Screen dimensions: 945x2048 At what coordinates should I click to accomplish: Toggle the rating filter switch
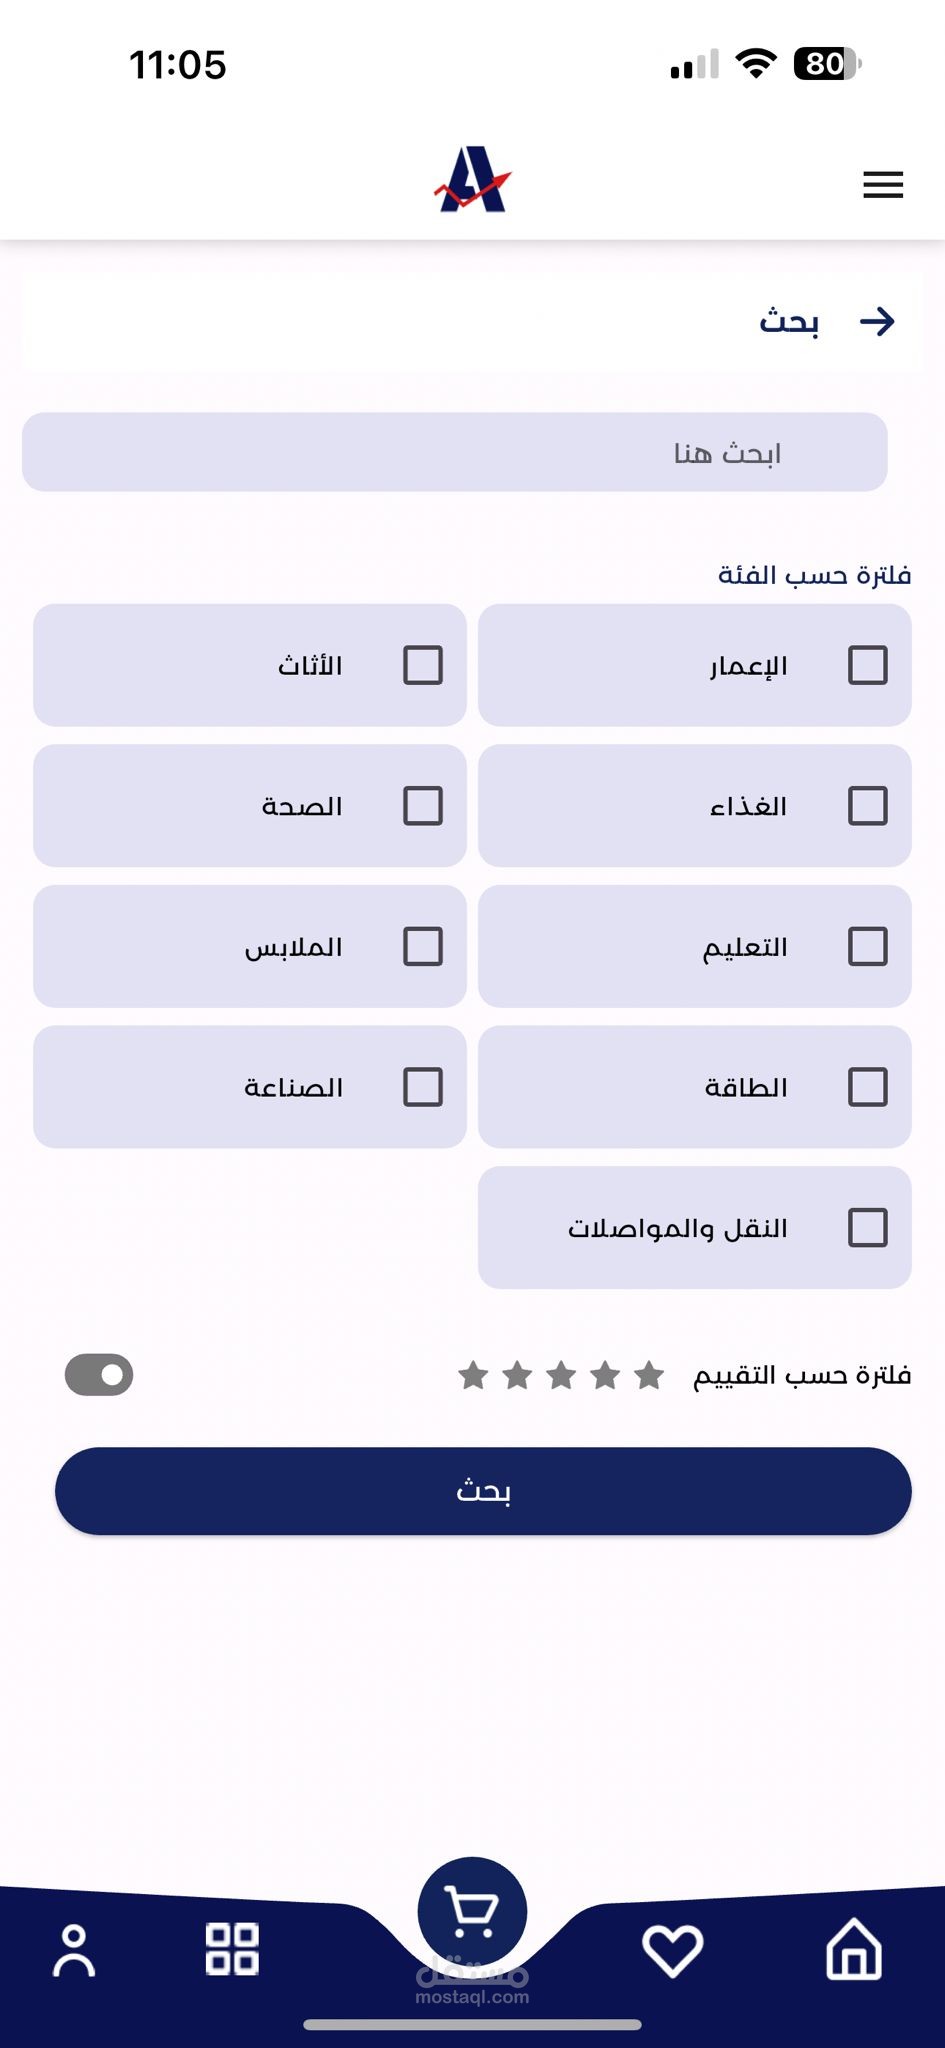click(x=99, y=1375)
